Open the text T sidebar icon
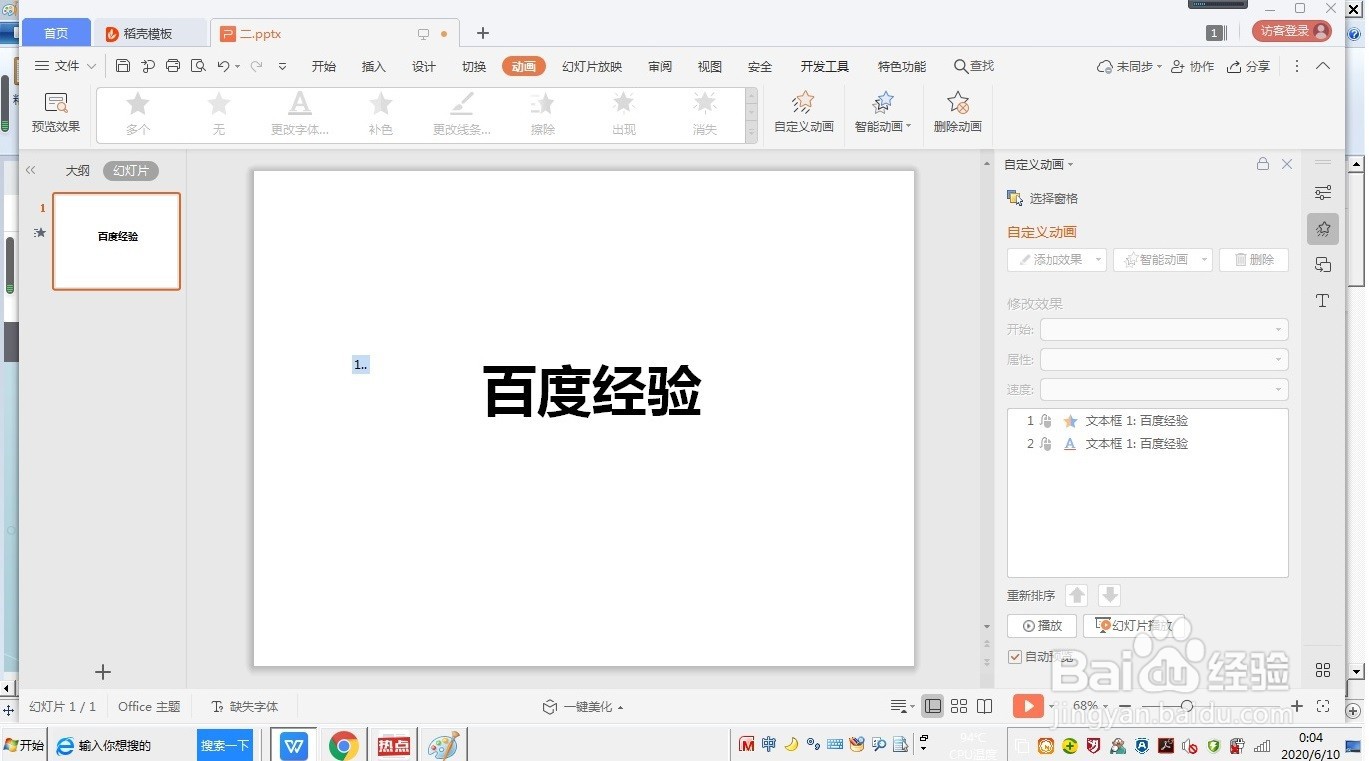This screenshot has height=761, width=1369. (x=1323, y=301)
